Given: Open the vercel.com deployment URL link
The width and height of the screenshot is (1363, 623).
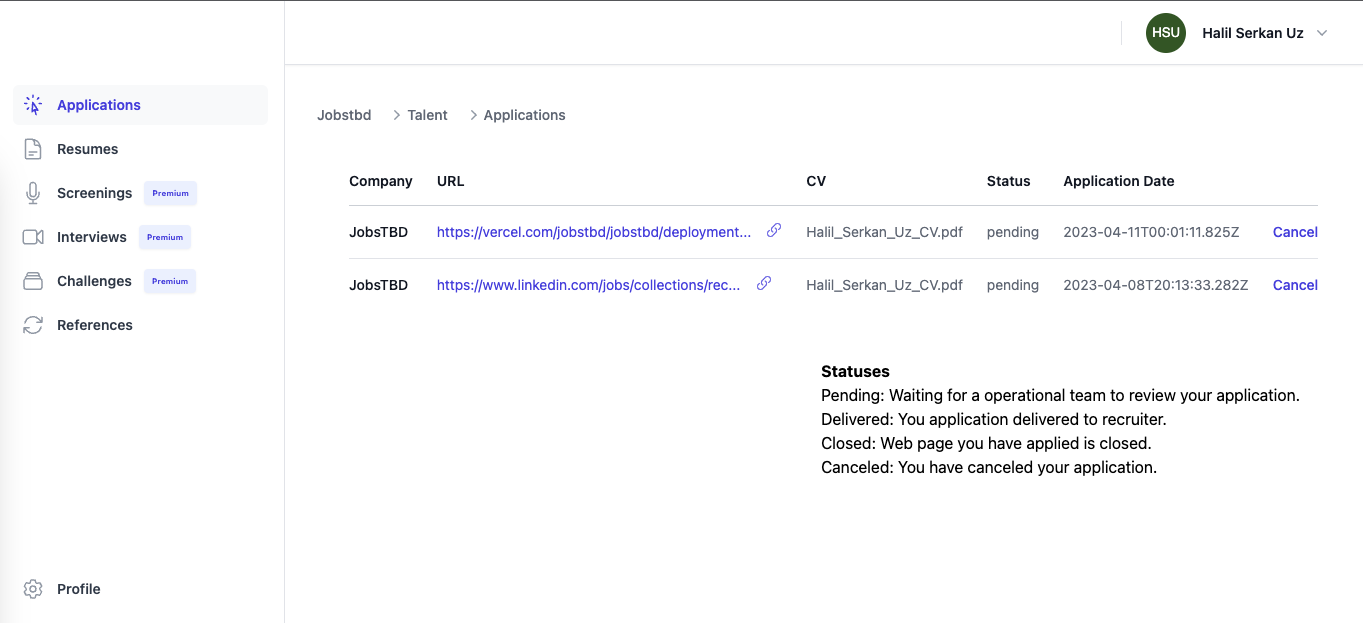Looking at the screenshot, I should [594, 232].
